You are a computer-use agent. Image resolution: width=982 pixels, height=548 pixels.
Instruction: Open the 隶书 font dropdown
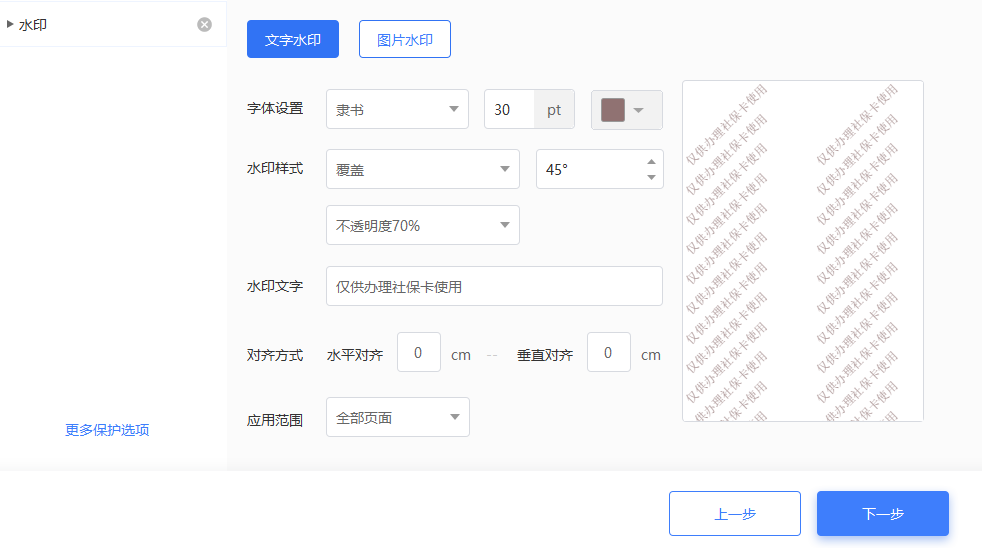[397, 109]
